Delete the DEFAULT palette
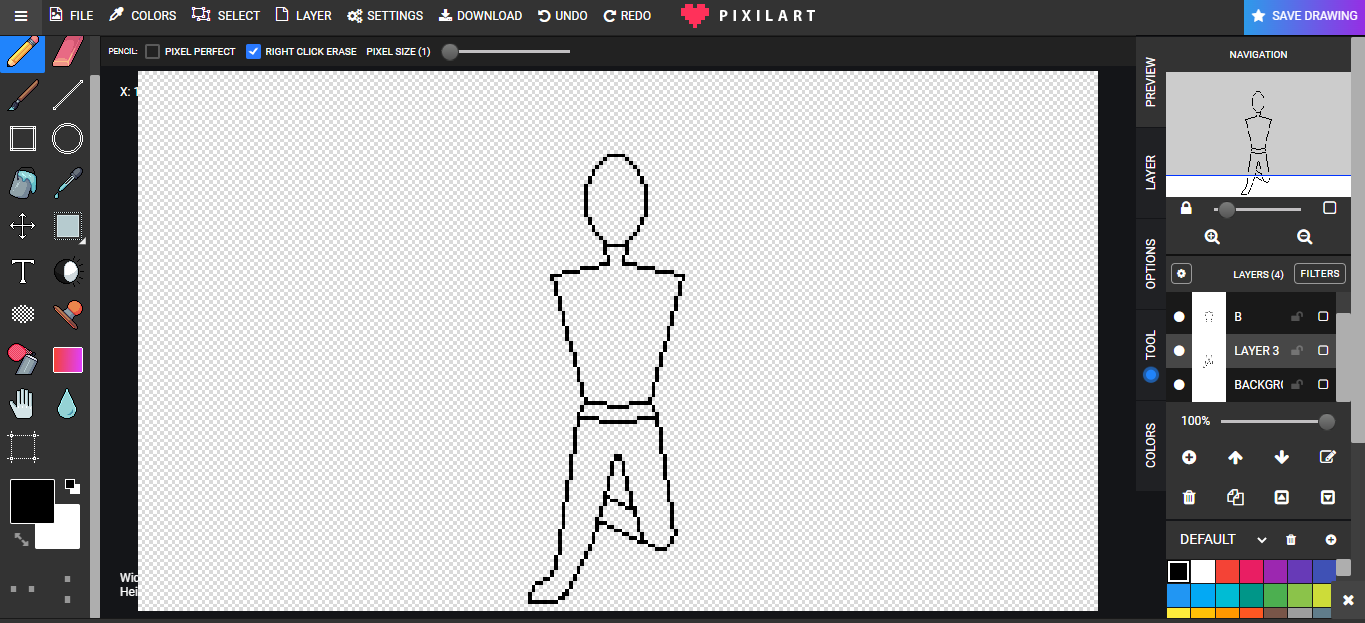The width and height of the screenshot is (1365, 623). (1291, 540)
